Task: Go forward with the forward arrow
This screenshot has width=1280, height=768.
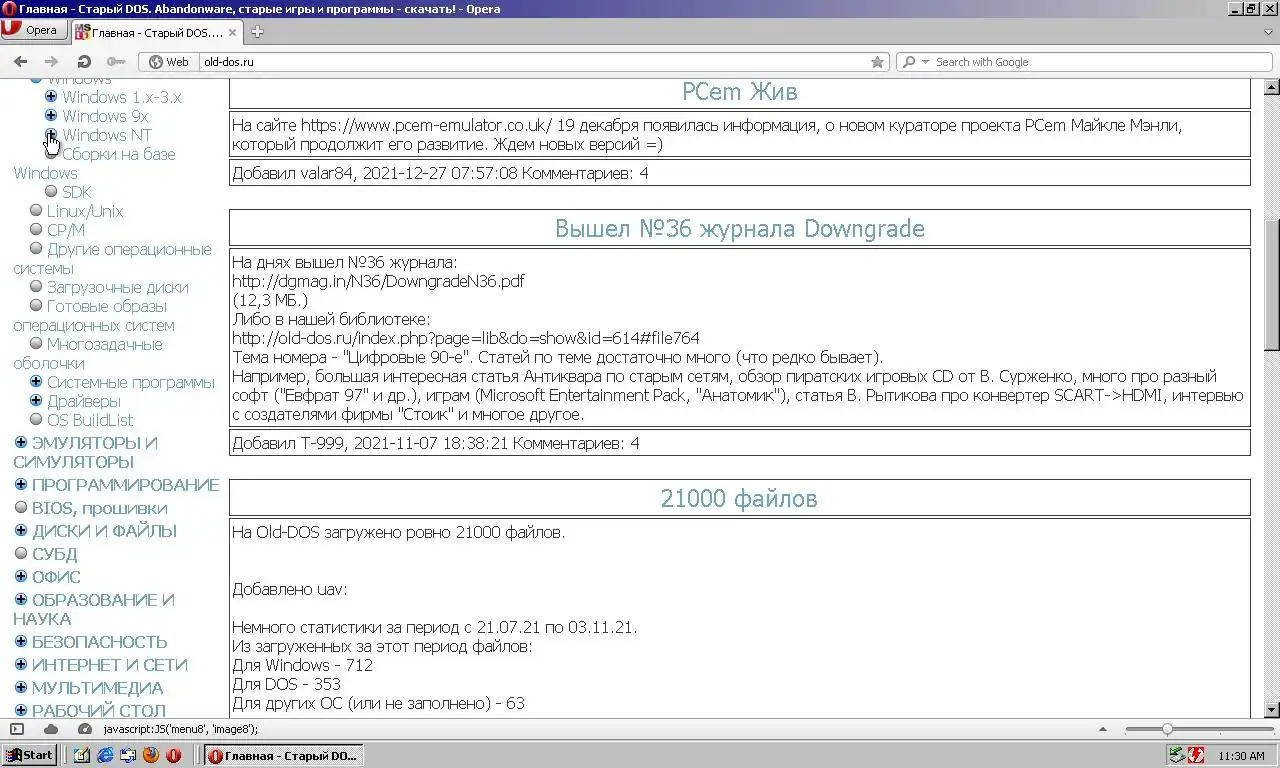Action: click(x=51, y=62)
